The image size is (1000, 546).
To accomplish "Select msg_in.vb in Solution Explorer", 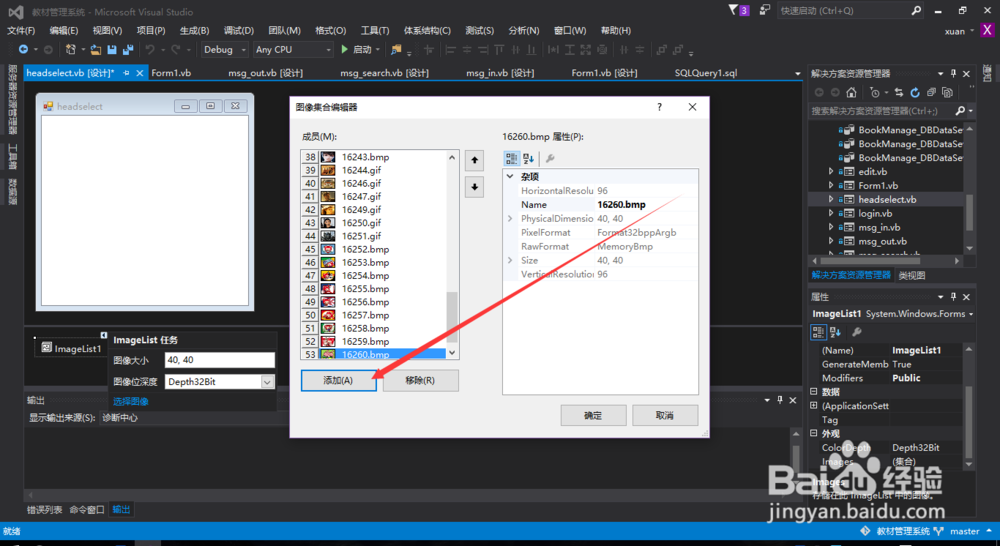I will [x=879, y=228].
